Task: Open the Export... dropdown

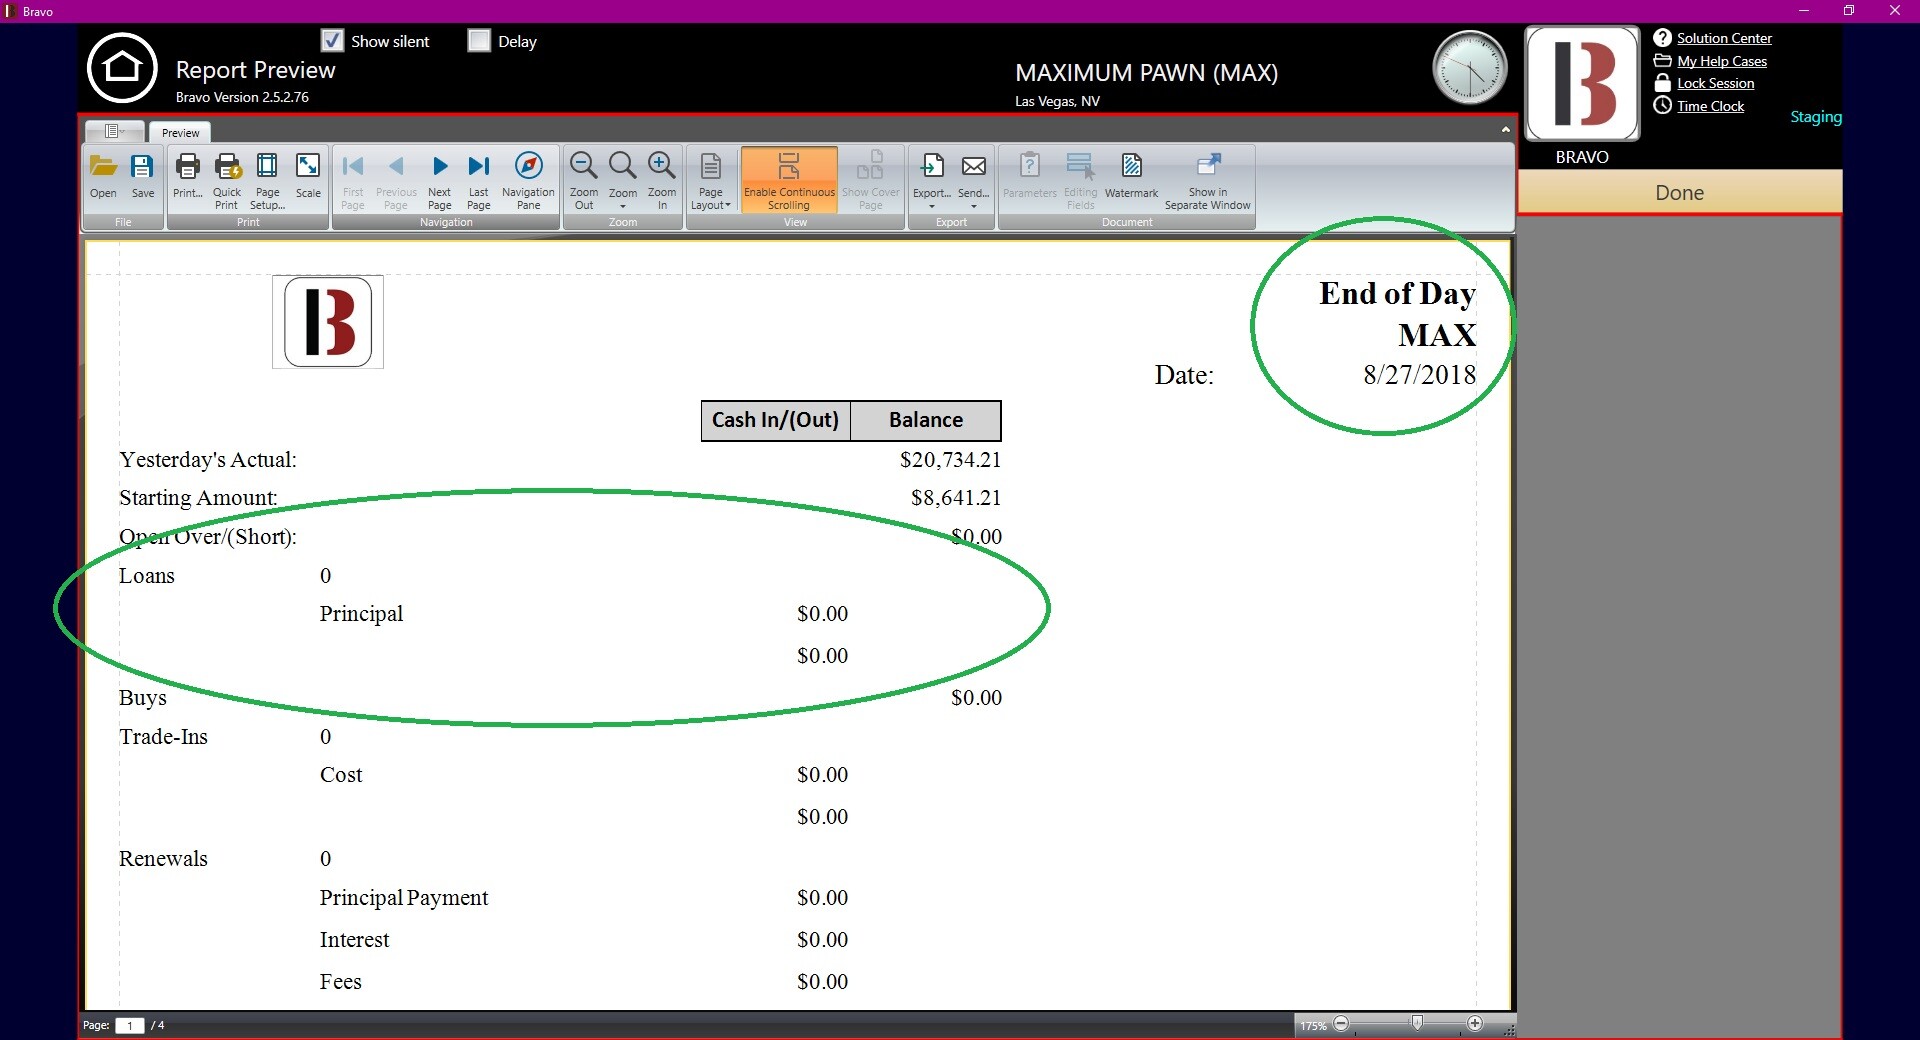Action: (932, 180)
